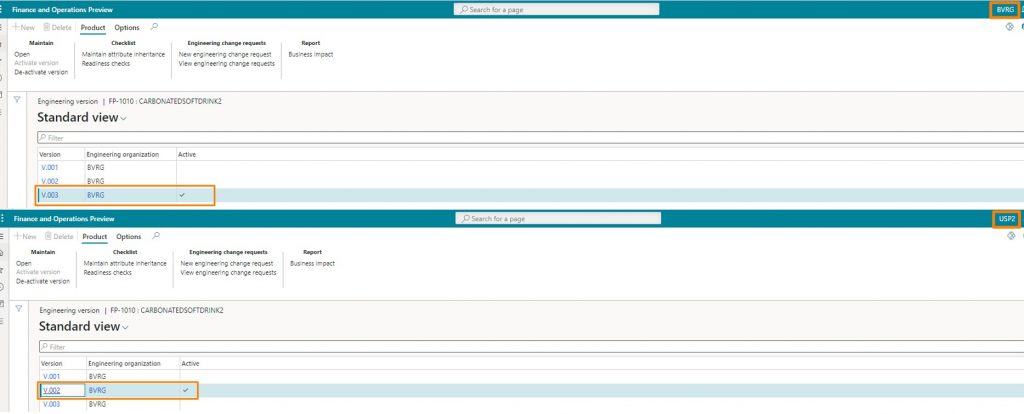
Task: Switch to Product tab in BVRG window
Action: tap(93, 27)
